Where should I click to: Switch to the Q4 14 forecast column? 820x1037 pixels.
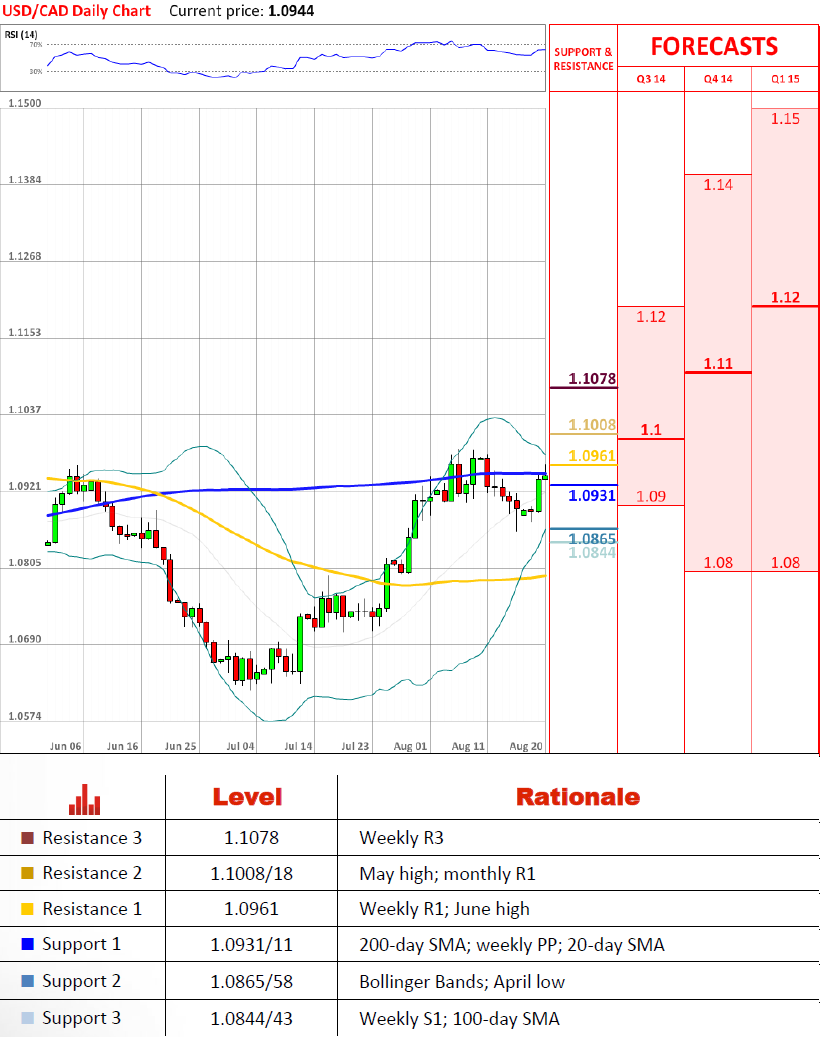tap(717, 79)
